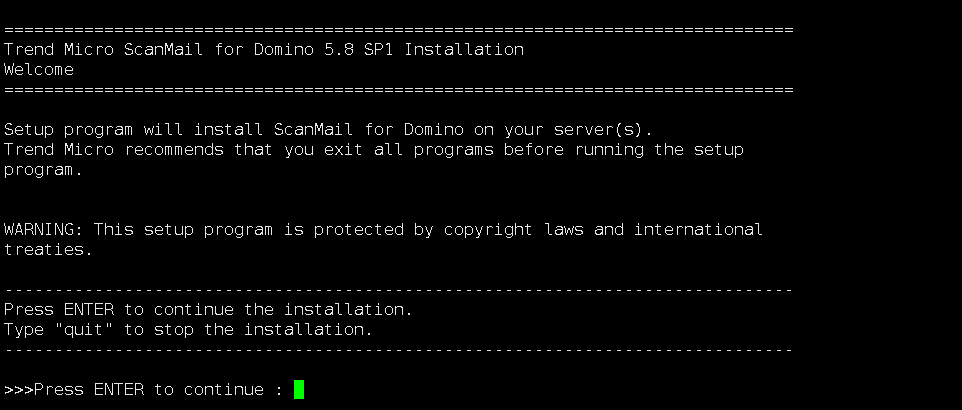Image resolution: width=962 pixels, height=410 pixels.
Task: Click the green terminal cursor block
Action: (x=299, y=389)
